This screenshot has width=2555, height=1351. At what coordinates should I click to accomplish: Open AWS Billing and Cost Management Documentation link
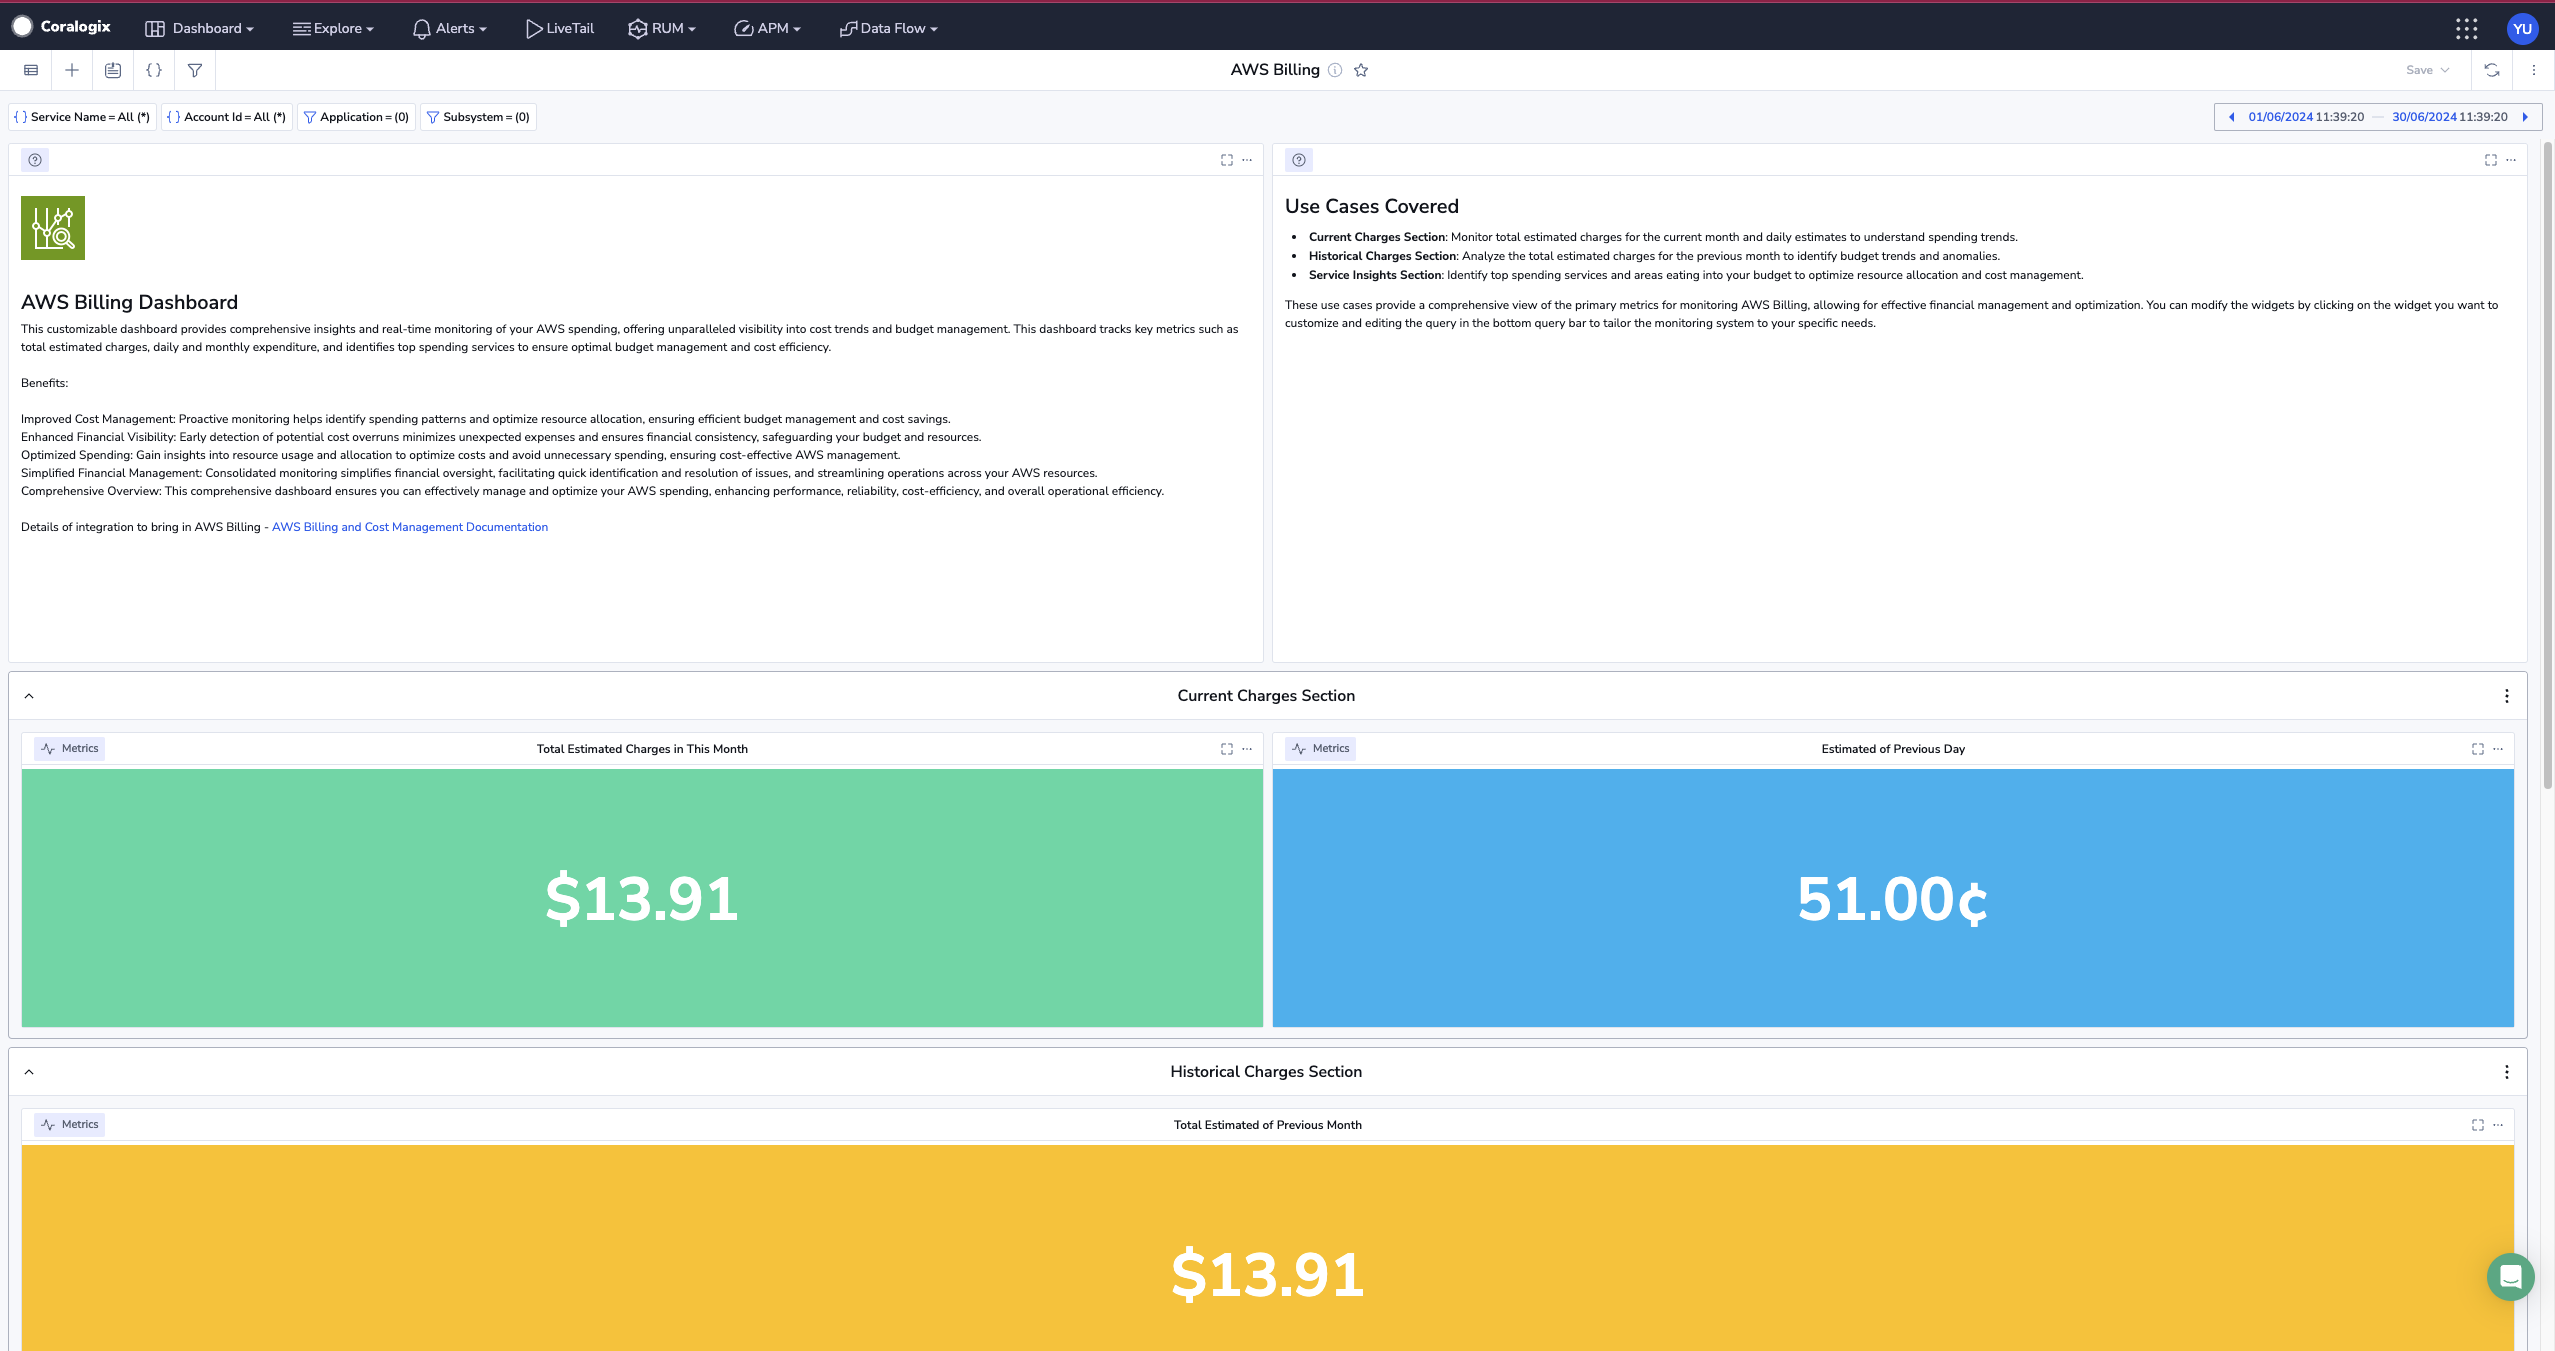(410, 527)
